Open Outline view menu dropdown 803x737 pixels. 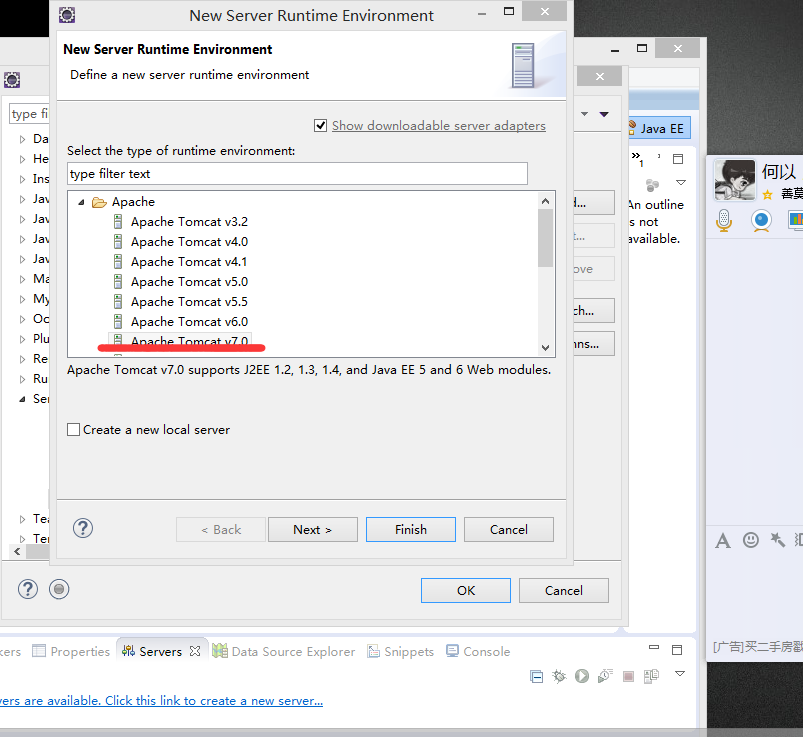(681, 182)
